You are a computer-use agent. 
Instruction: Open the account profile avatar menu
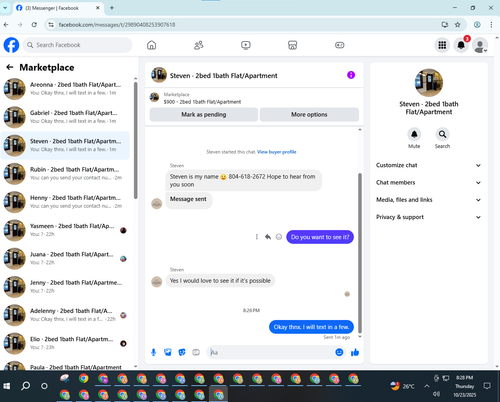point(480,46)
